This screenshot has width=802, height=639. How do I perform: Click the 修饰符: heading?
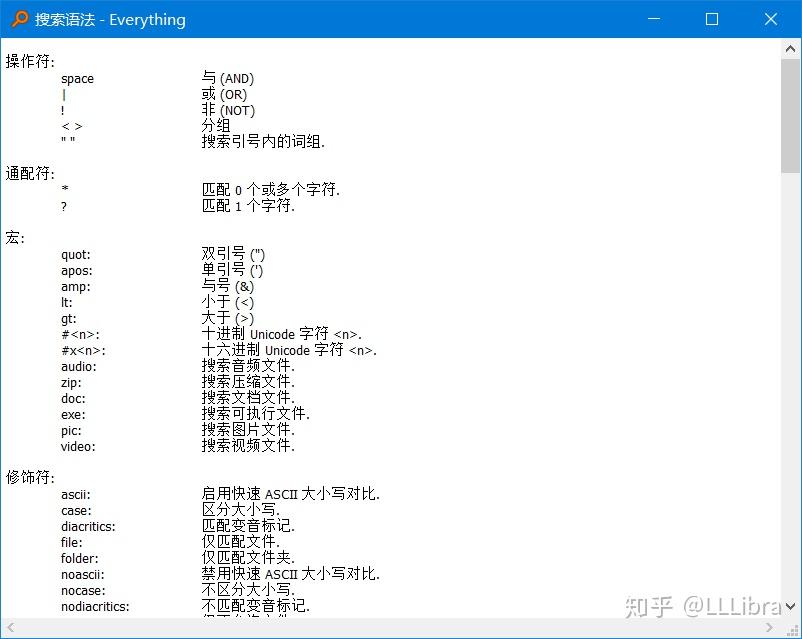[x=30, y=477]
